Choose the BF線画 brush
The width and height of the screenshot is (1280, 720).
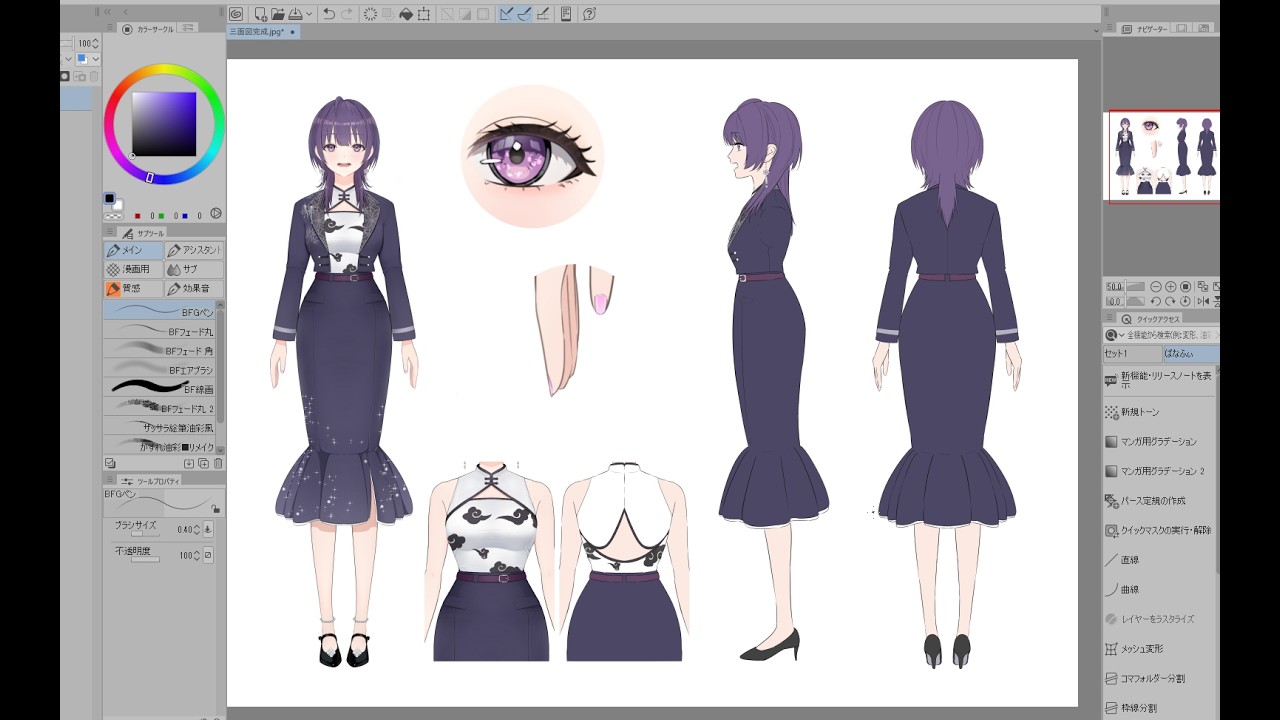click(159, 388)
